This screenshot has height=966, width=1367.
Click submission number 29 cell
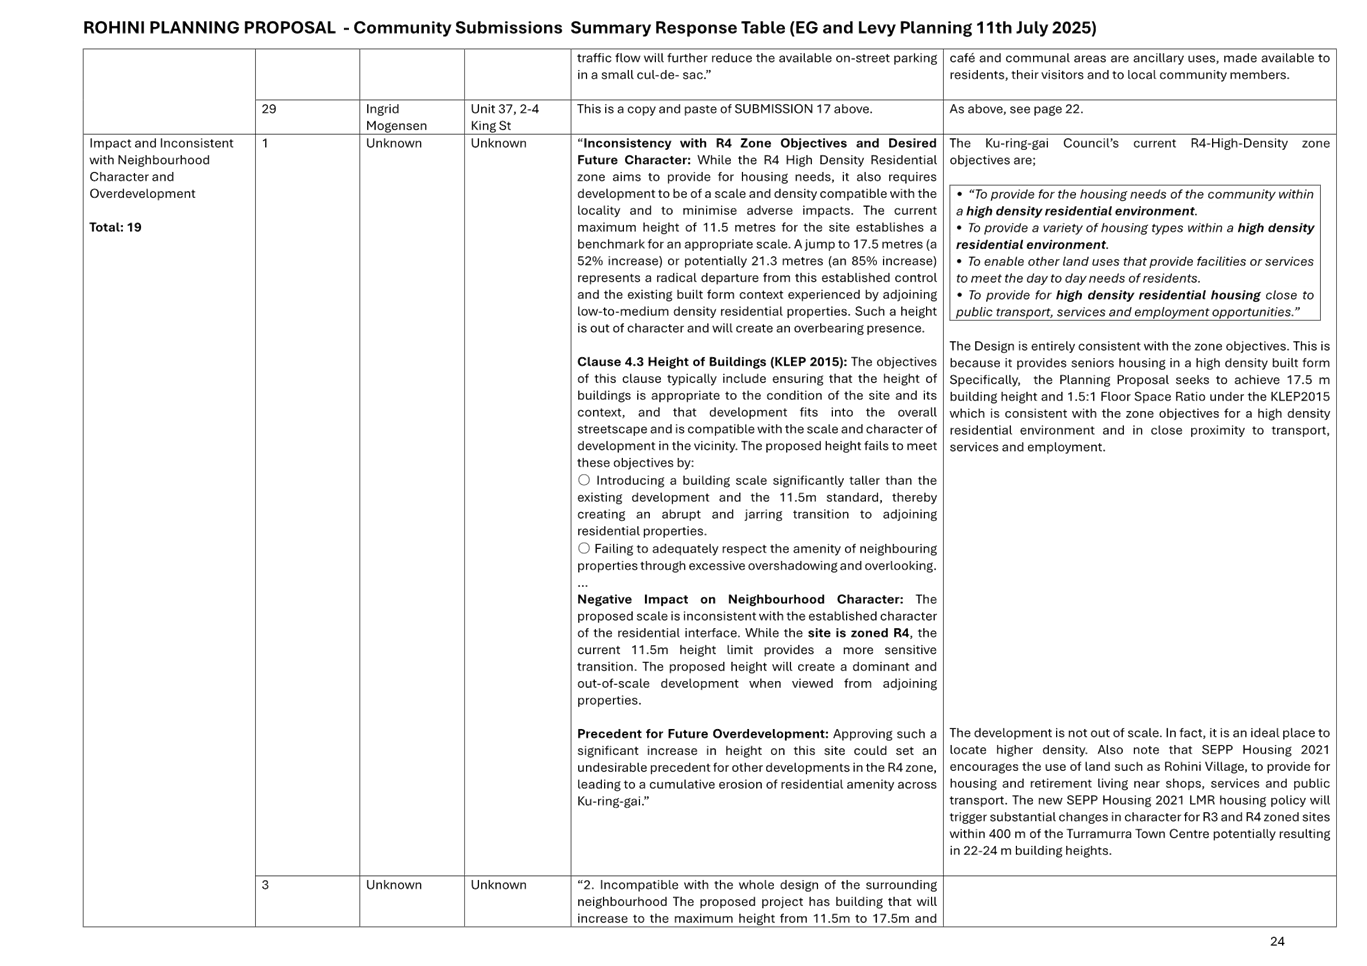(x=269, y=109)
